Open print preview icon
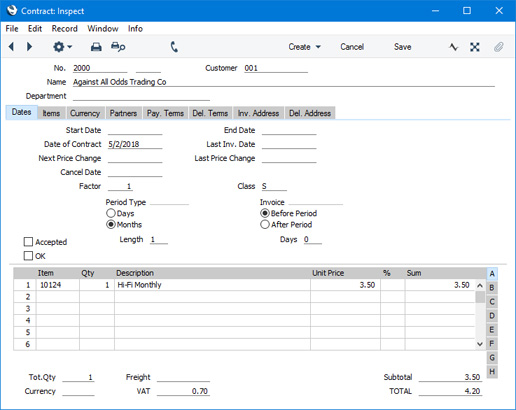The height and width of the screenshot is (410, 516). [x=118, y=47]
